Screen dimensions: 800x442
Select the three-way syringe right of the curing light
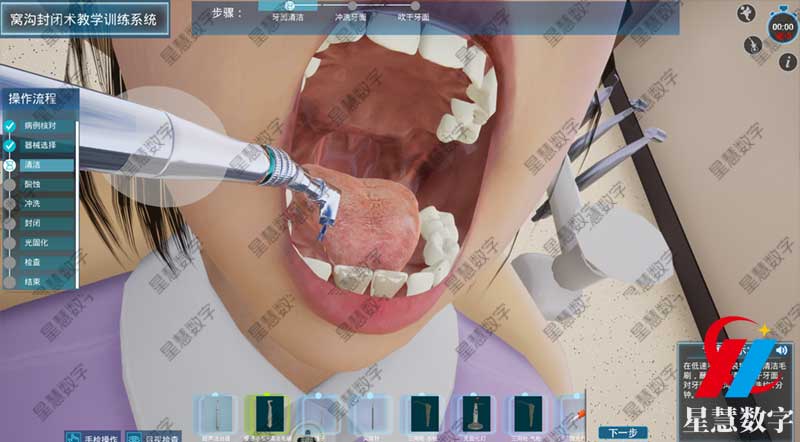(x=527, y=414)
